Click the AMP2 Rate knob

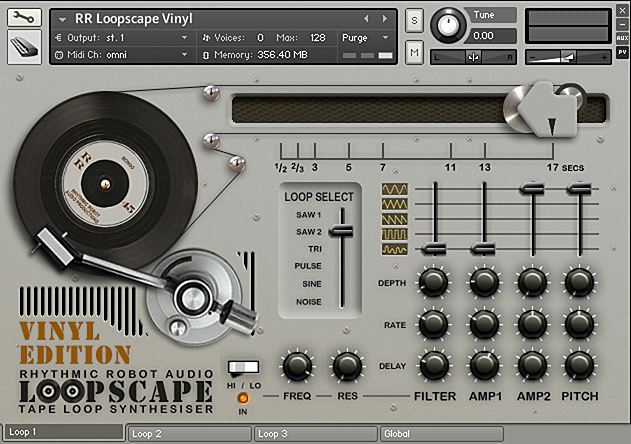[532, 324]
